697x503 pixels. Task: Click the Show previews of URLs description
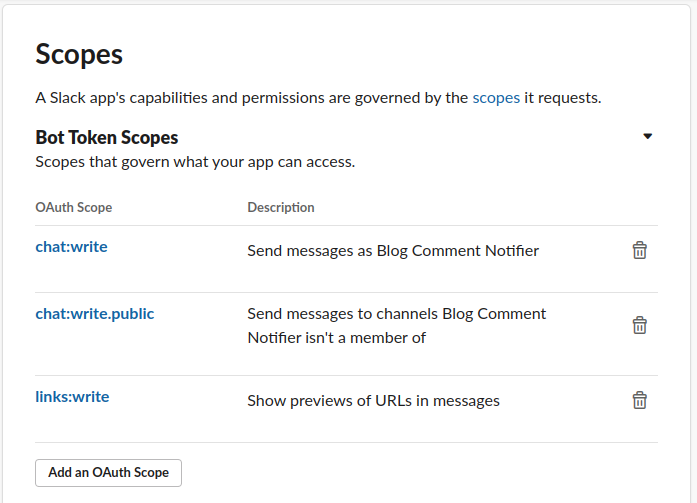[373, 401]
